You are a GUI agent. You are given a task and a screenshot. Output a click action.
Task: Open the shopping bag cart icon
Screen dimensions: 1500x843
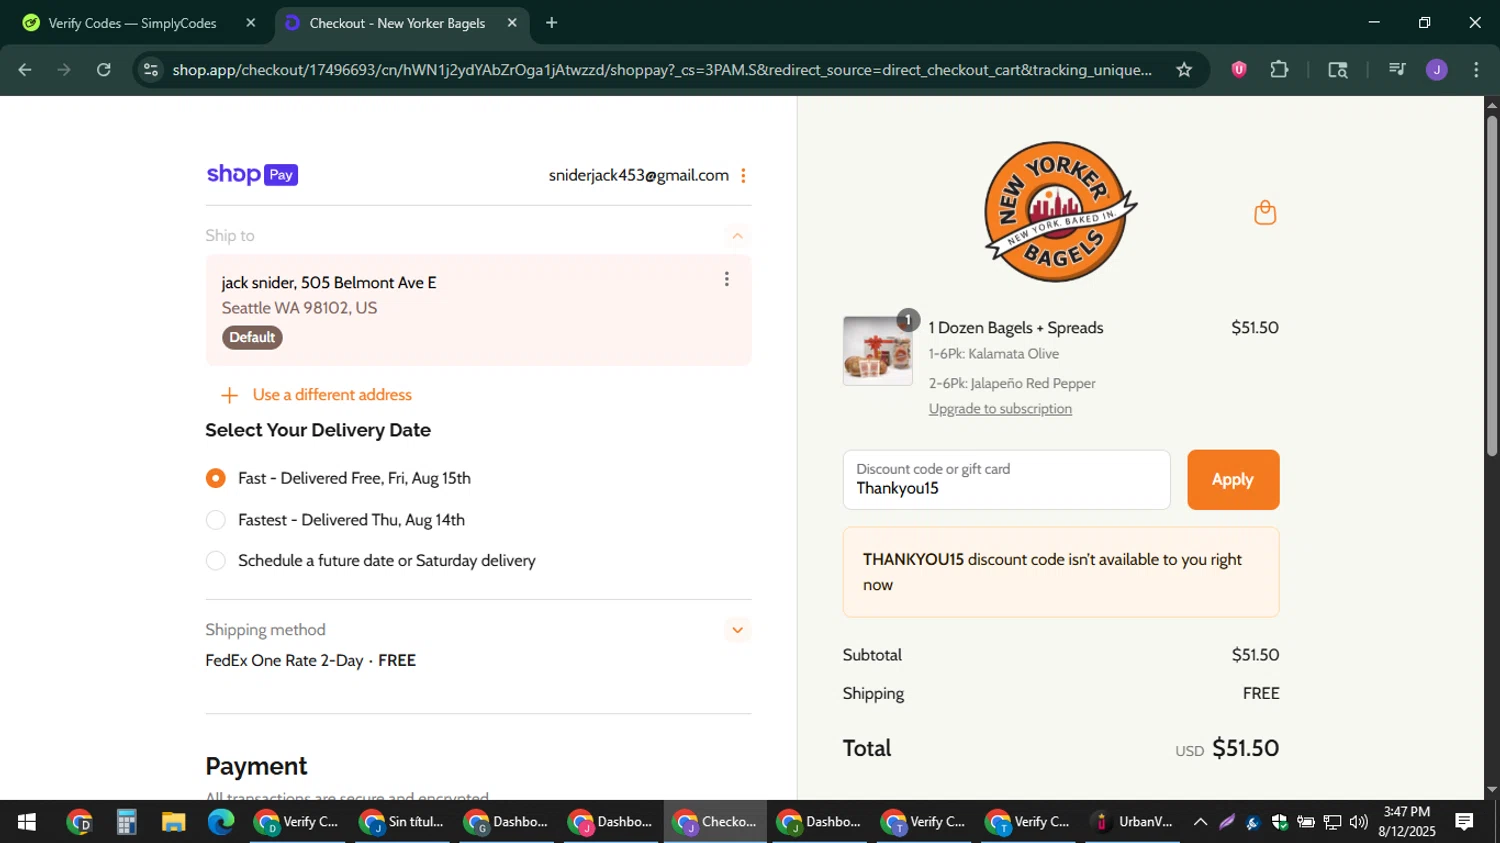pos(1265,212)
